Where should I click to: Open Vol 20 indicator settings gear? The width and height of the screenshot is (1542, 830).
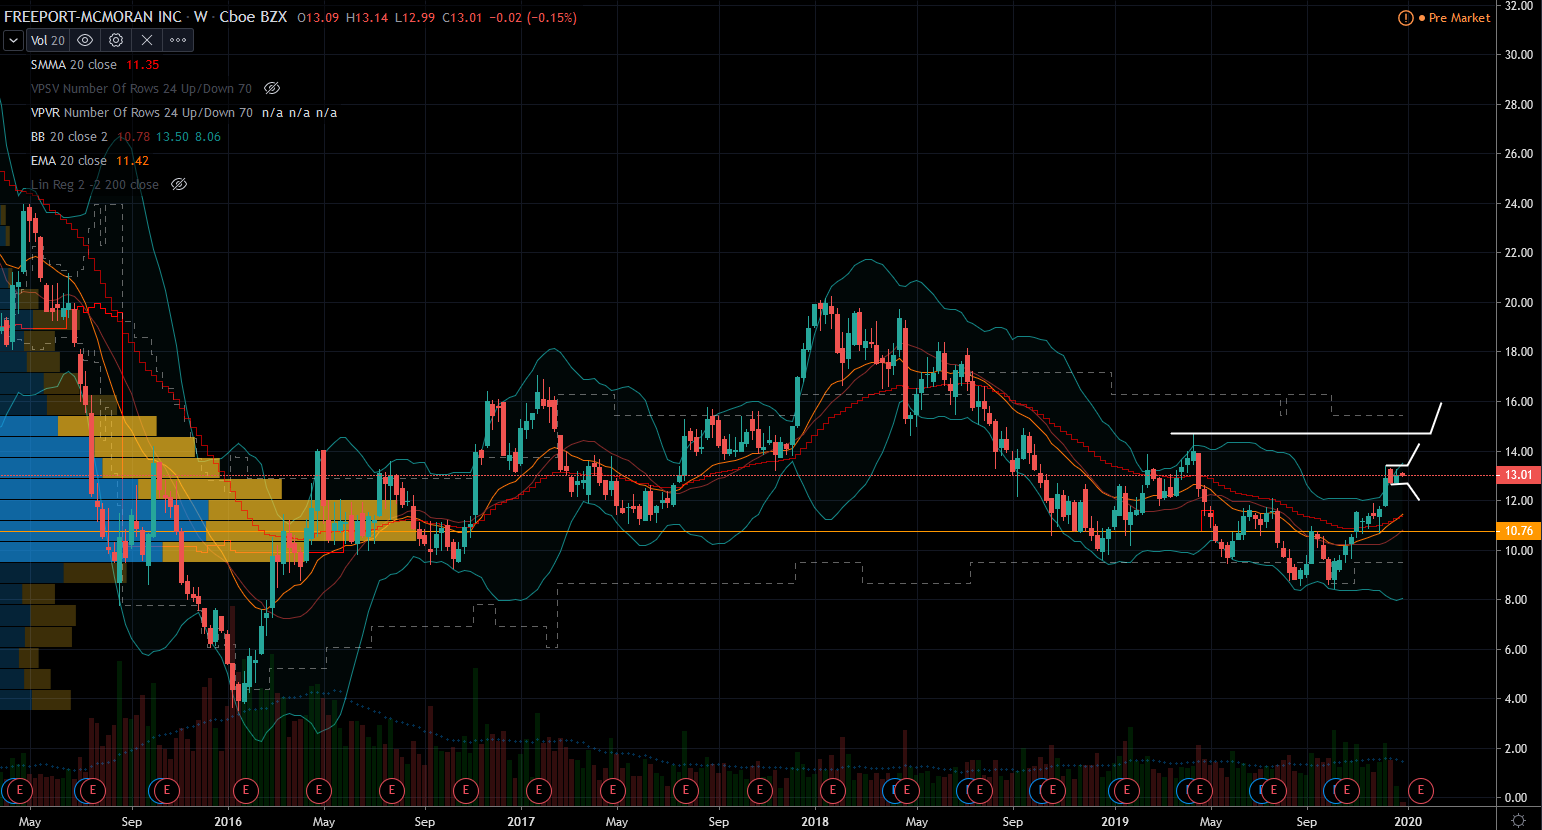click(116, 40)
